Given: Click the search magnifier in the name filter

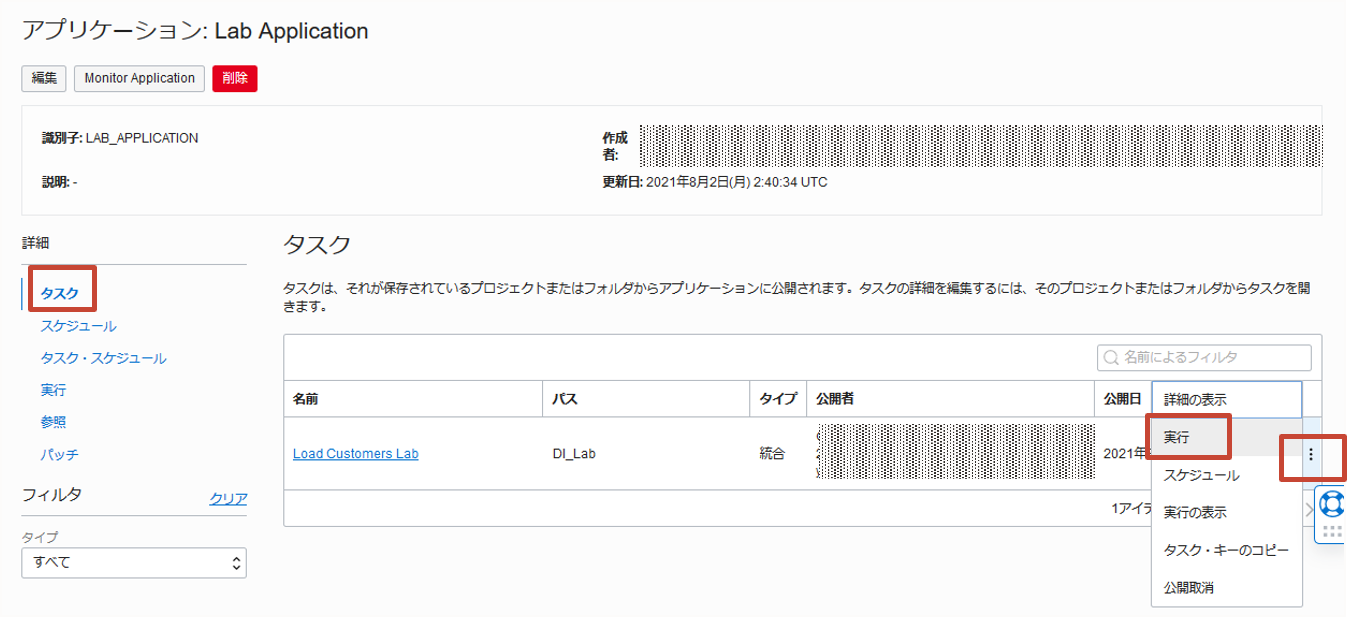Looking at the screenshot, I should pos(1111,358).
